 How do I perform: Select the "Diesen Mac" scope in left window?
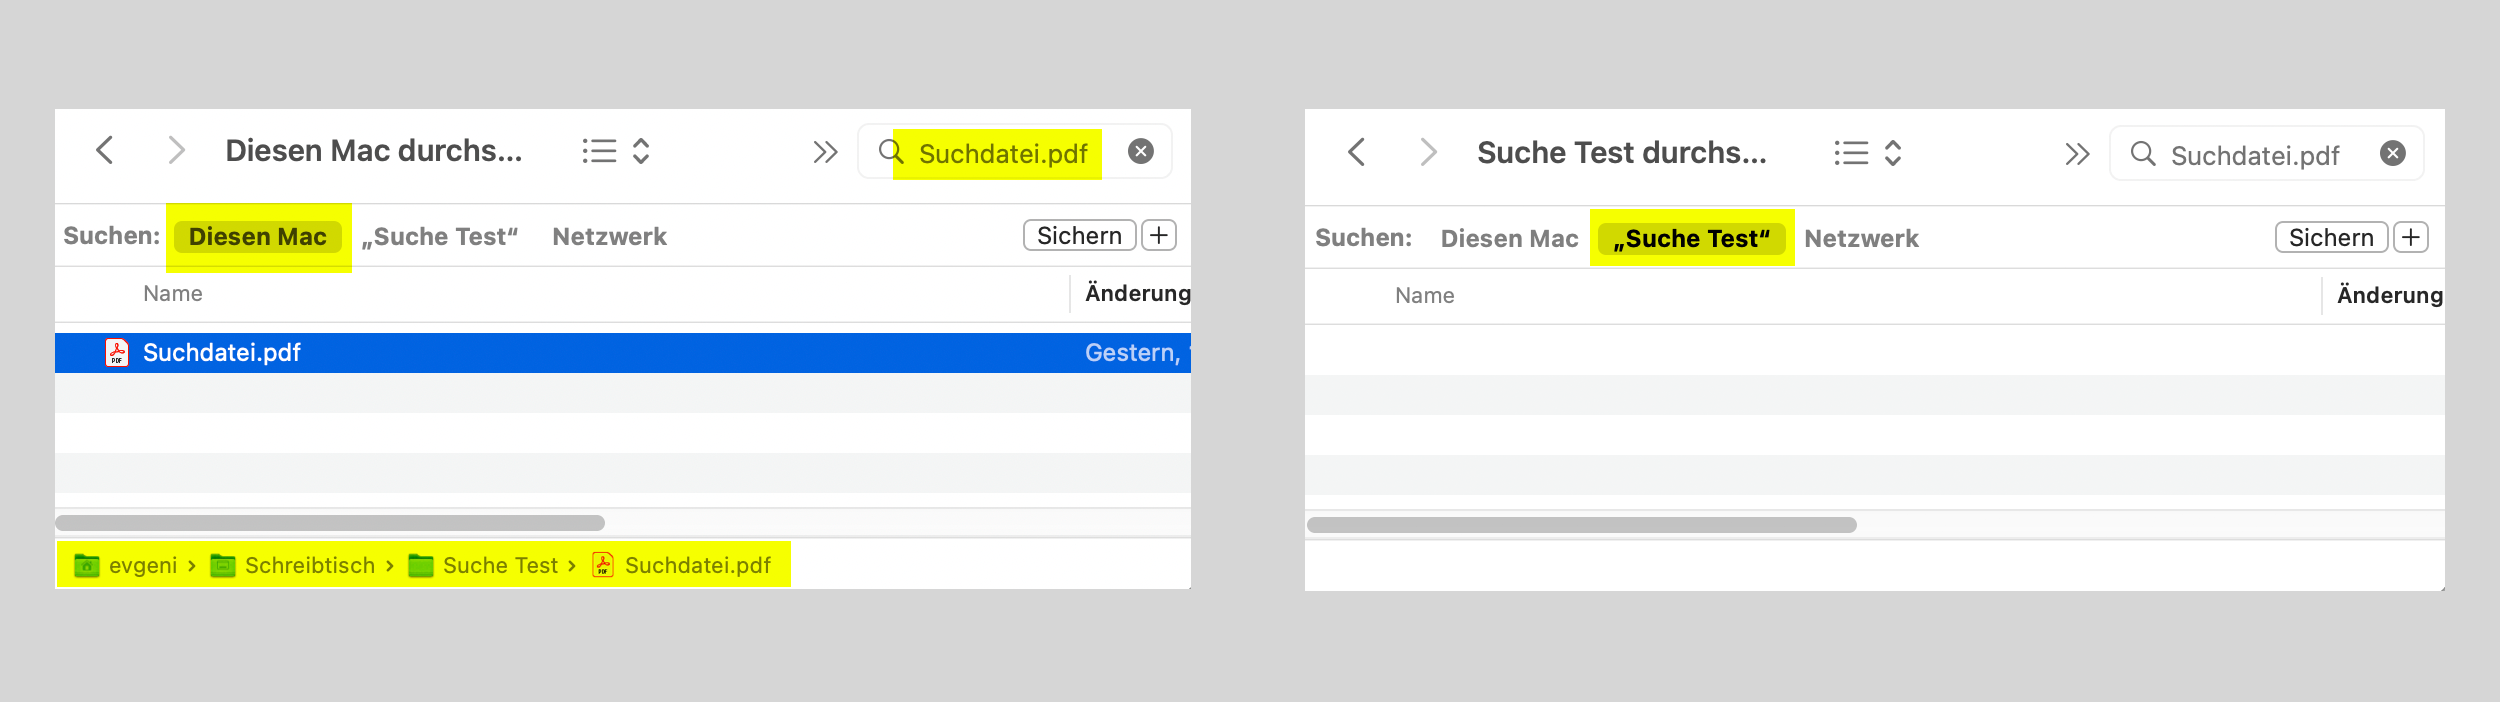[x=257, y=237]
